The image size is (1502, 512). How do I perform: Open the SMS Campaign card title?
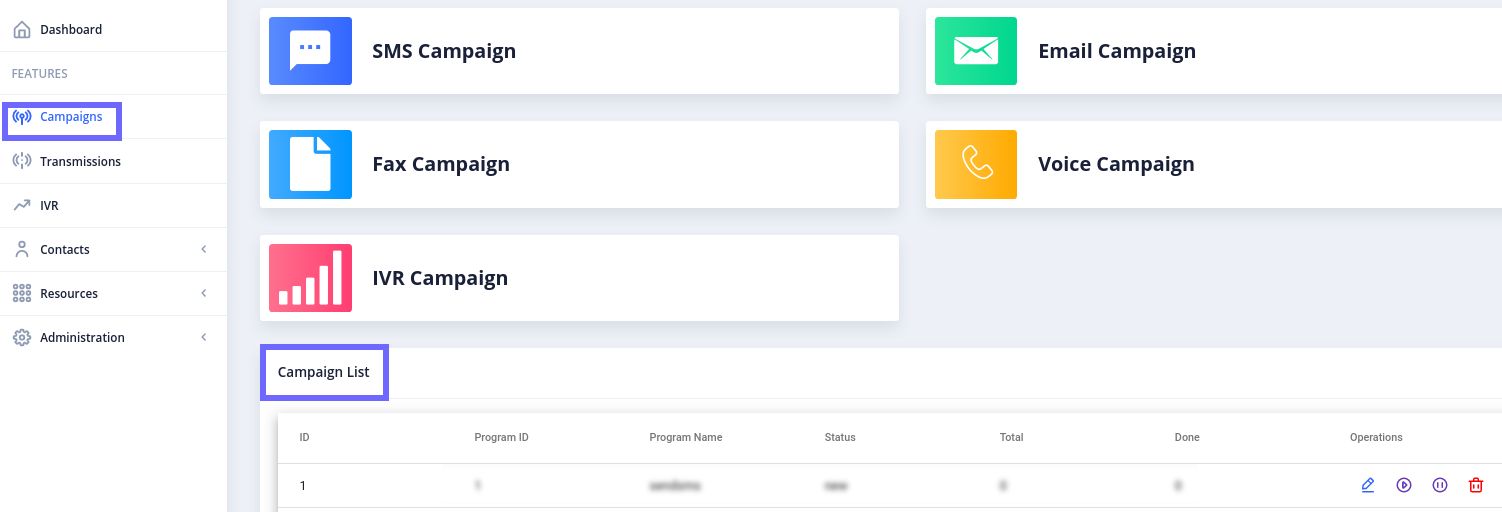(444, 51)
